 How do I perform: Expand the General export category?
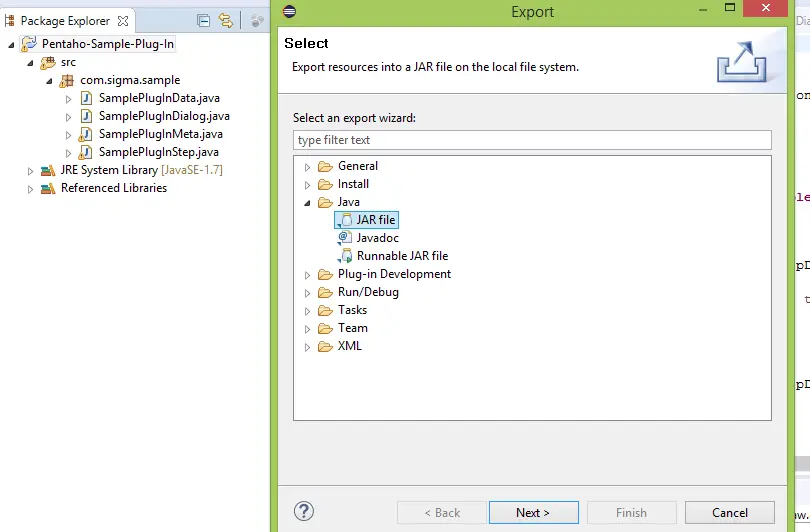coord(307,167)
